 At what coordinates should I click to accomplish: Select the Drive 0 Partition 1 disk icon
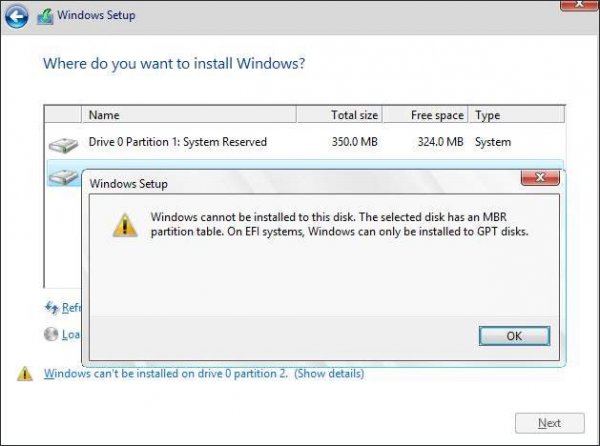(x=64, y=145)
